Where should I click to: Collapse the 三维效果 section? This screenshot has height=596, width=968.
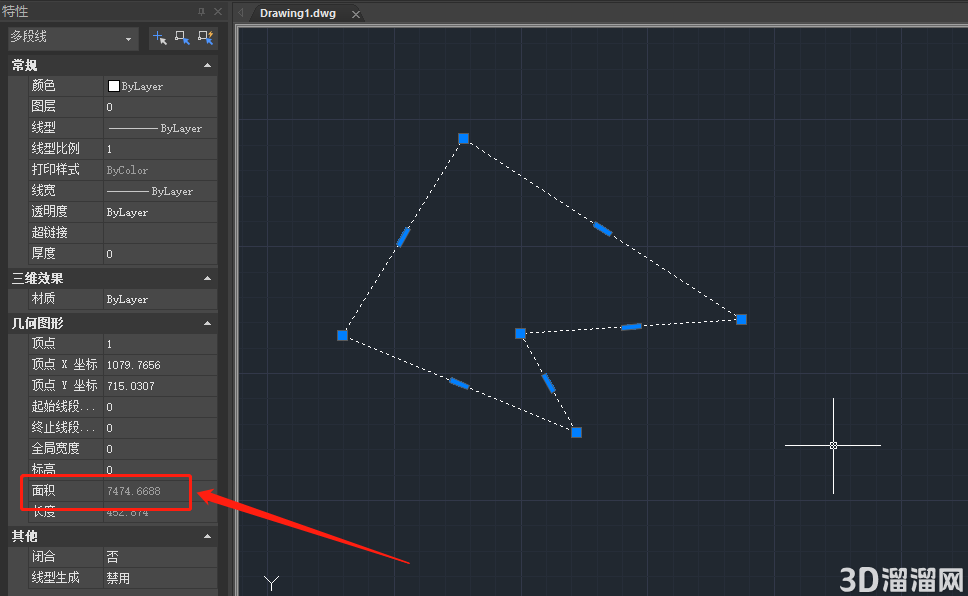207,279
